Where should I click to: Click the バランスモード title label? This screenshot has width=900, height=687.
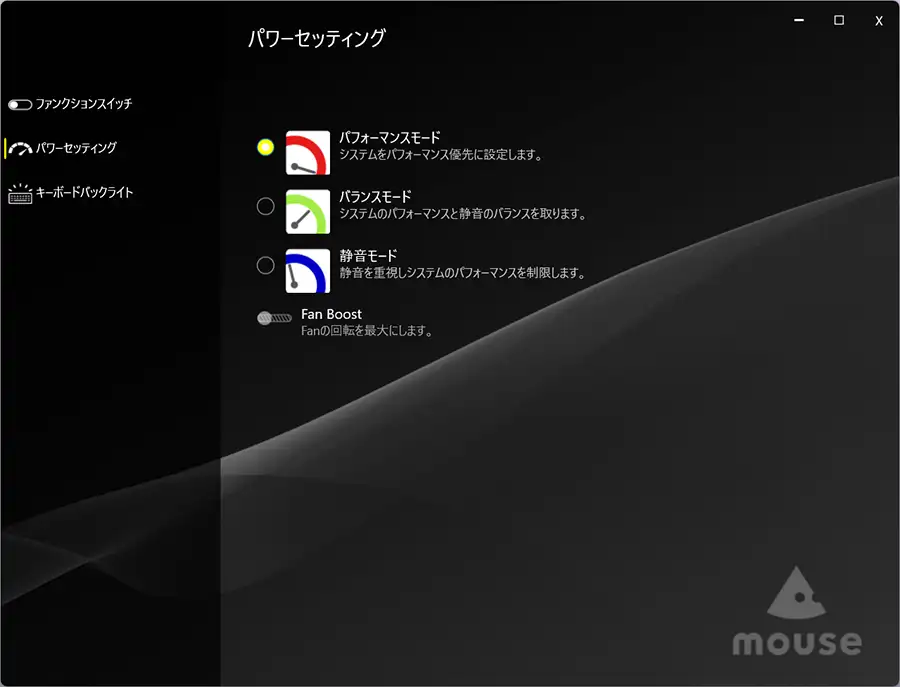coord(375,197)
